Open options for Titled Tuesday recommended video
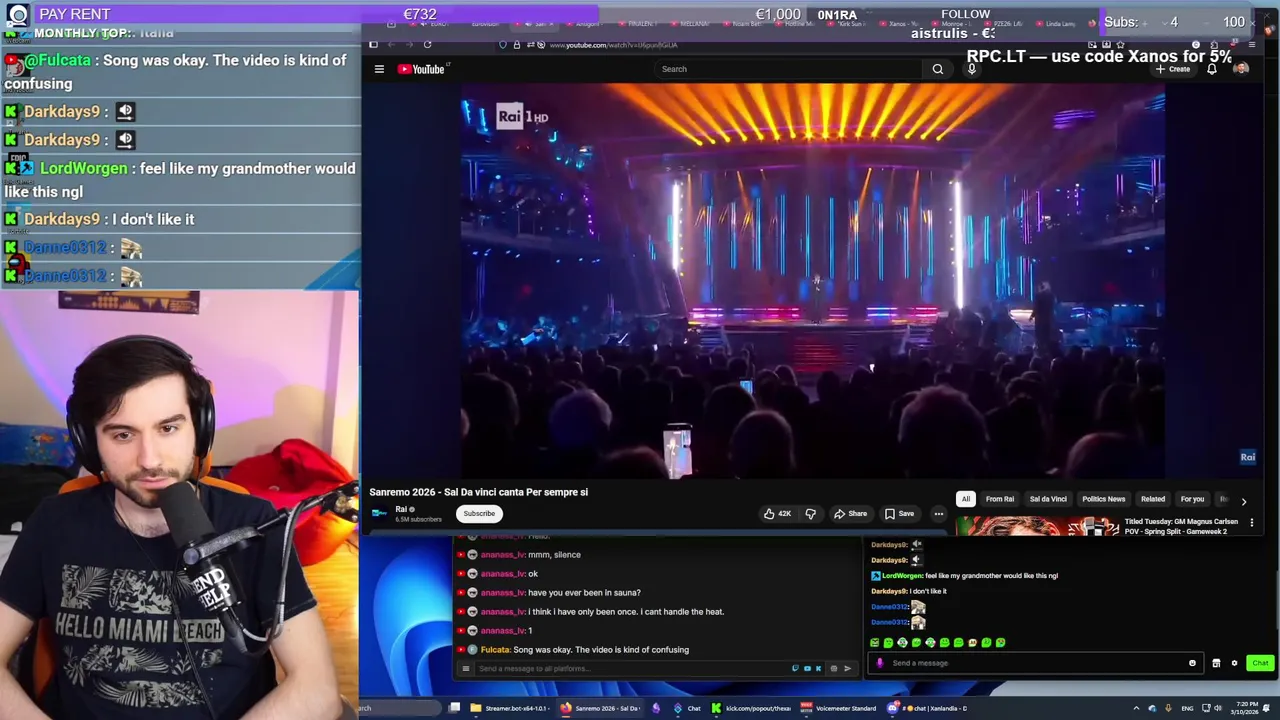Screen dimensions: 1280x720 [1251, 522]
